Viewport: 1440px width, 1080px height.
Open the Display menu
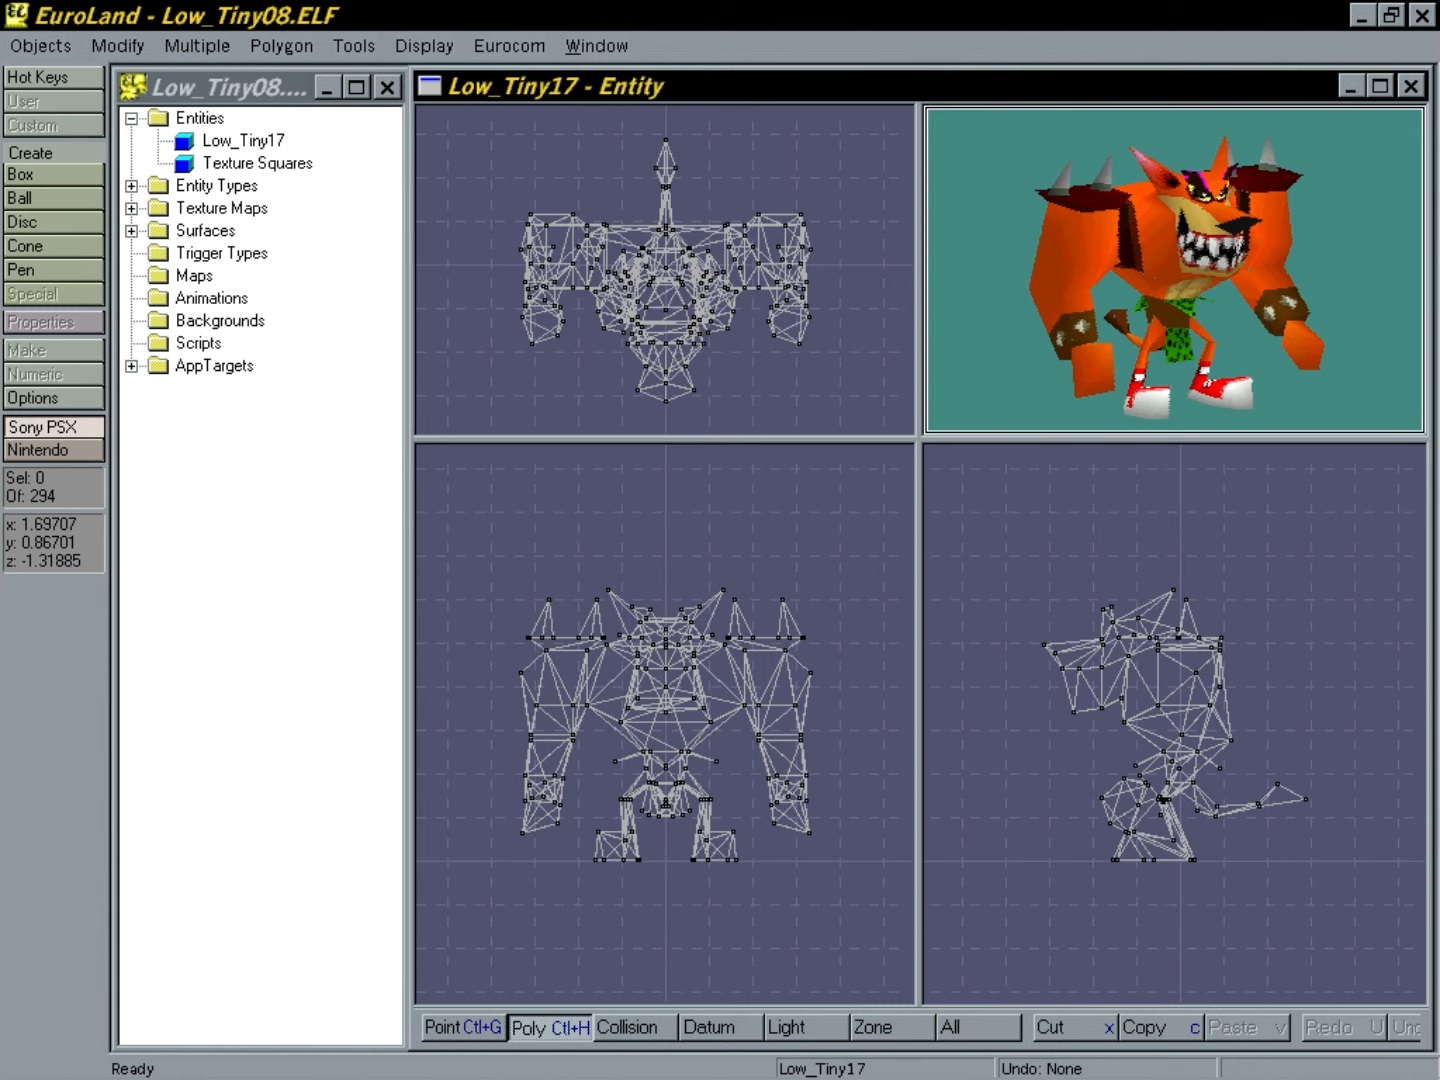424,46
